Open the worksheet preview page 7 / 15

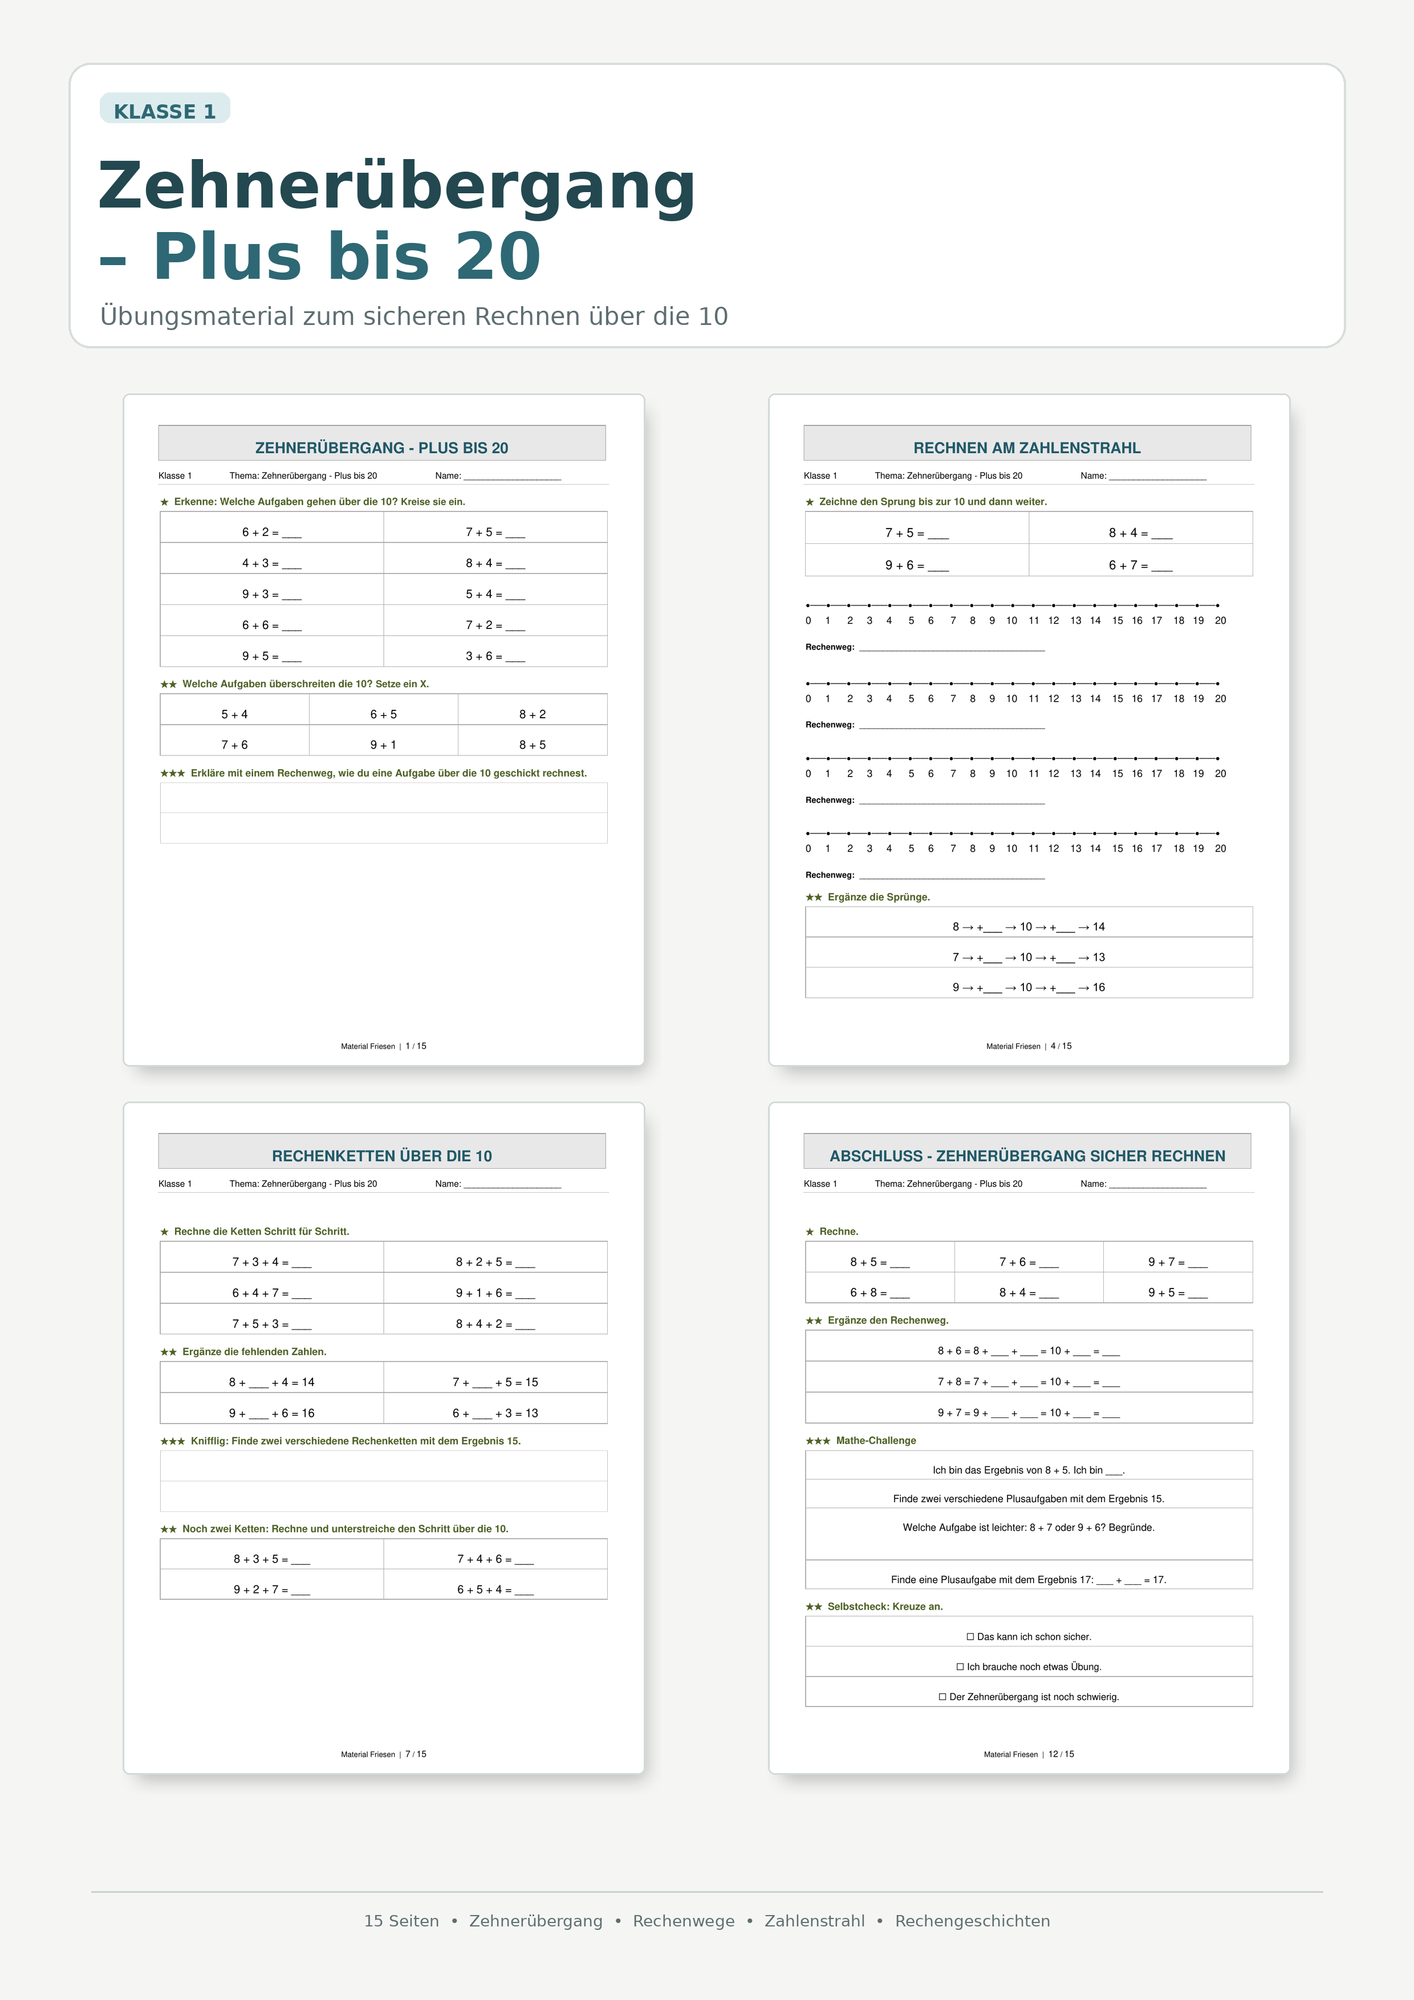(384, 1438)
